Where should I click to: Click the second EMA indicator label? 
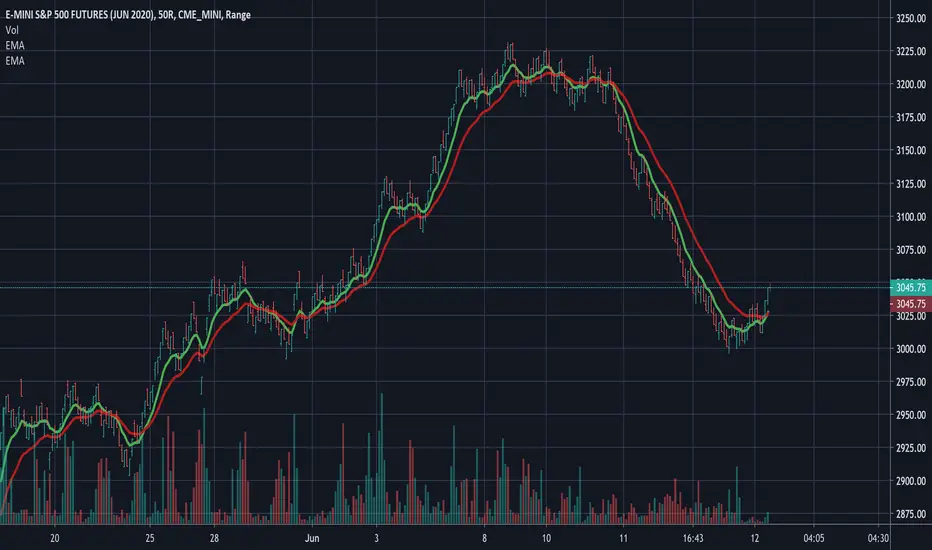pyautogui.click(x=15, y=61)
